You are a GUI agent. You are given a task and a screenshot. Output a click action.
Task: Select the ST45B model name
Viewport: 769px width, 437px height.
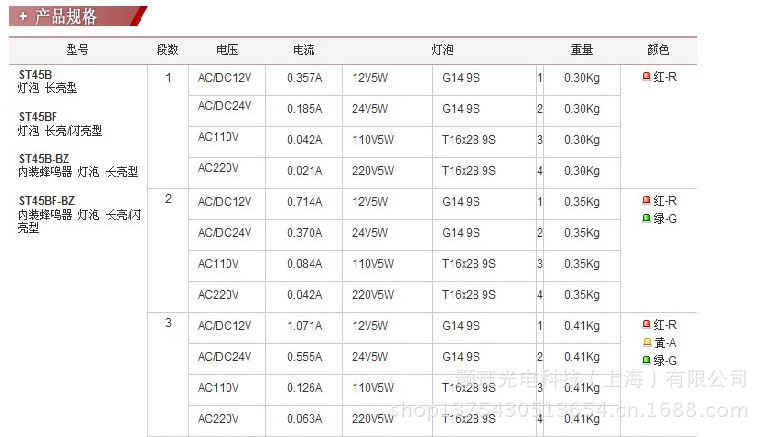coord(36,74)
